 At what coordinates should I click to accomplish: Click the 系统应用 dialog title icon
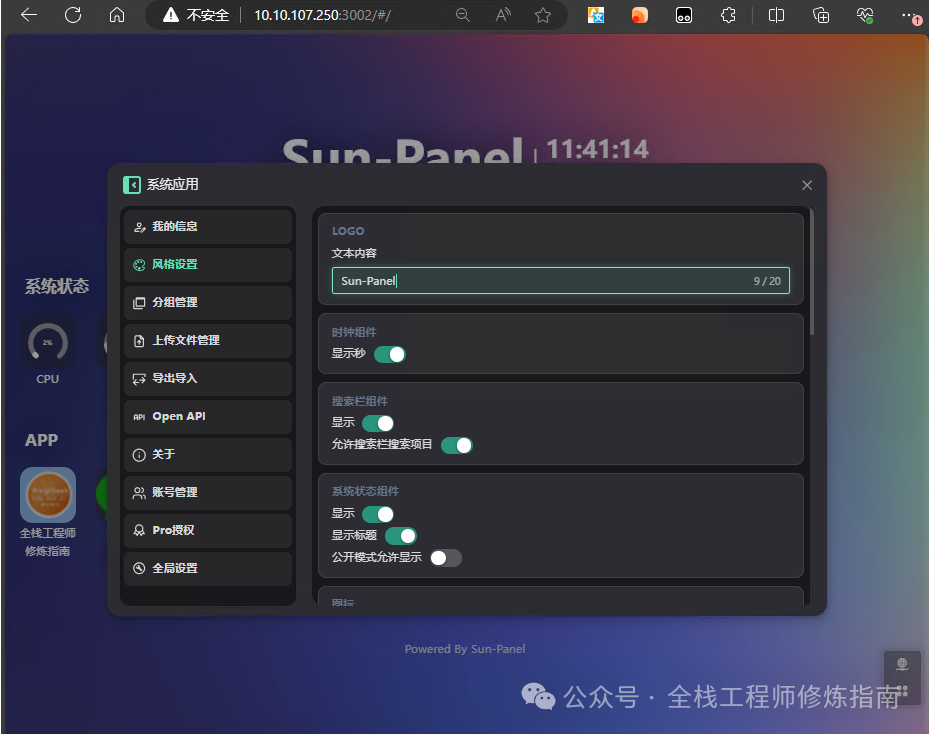(x=131, y=185)
